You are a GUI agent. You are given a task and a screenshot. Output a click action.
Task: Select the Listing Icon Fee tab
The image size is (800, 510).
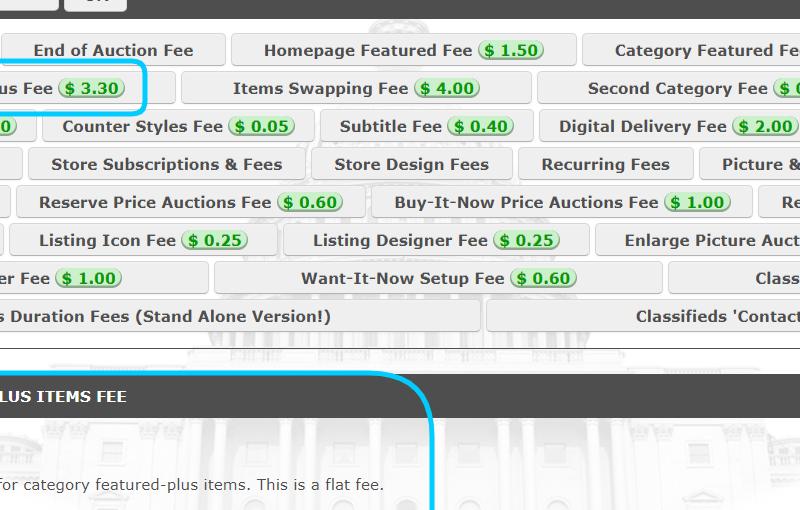pyautogui.click(x=143, y=240)
